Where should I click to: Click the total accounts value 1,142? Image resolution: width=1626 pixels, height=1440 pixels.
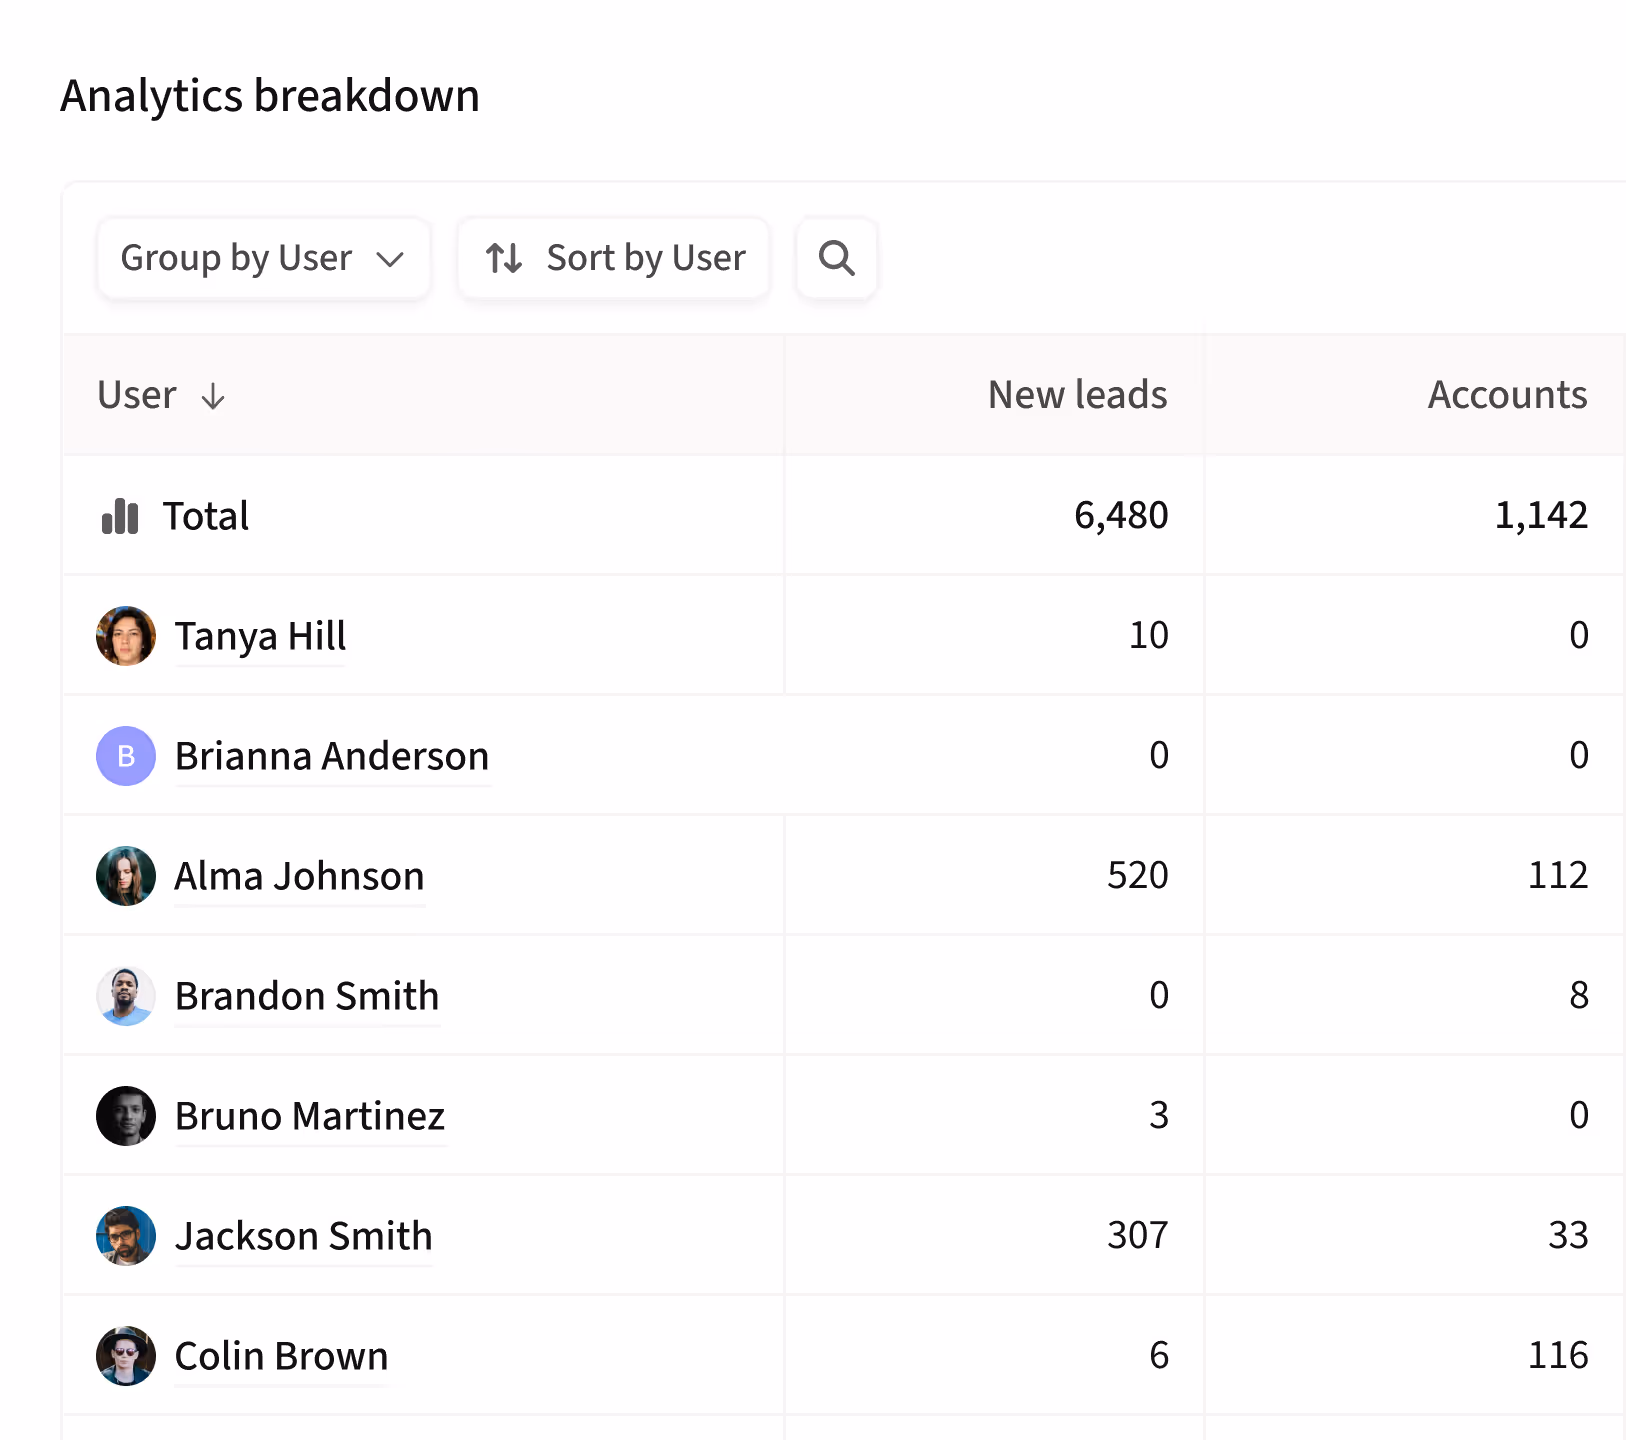(1541, 515)
